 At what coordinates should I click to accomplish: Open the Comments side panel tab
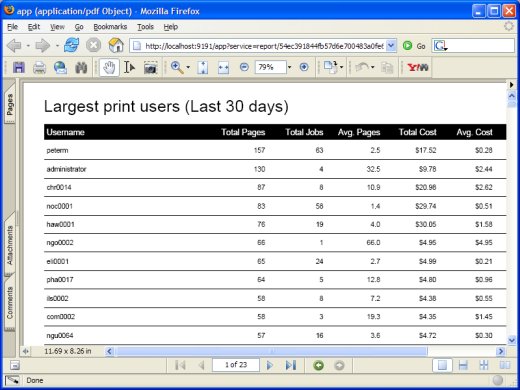10,303
